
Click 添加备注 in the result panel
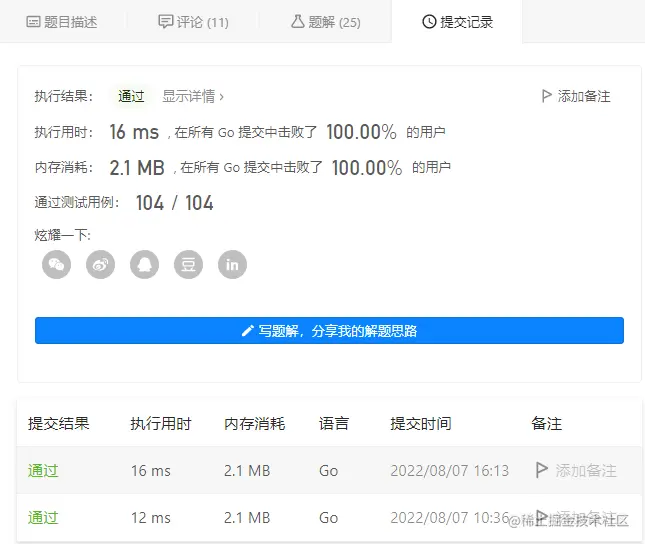click(576, 96)
